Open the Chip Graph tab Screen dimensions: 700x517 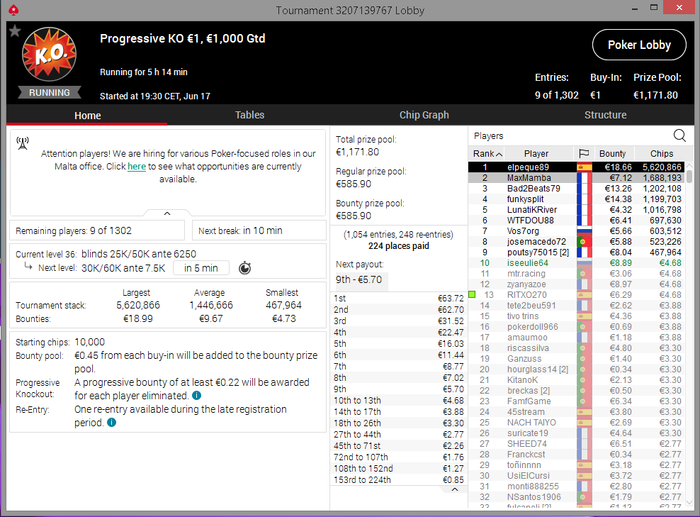coord(424,115)
